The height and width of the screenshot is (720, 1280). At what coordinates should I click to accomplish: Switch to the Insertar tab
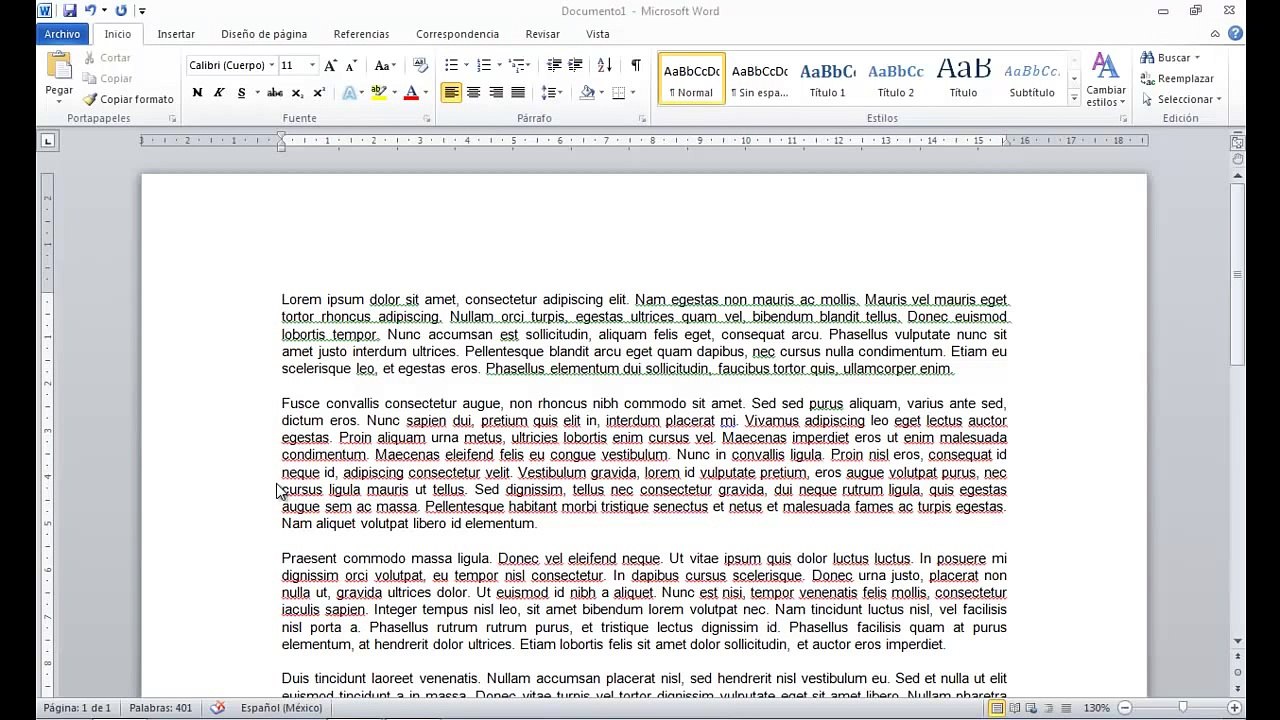(176, 34)
